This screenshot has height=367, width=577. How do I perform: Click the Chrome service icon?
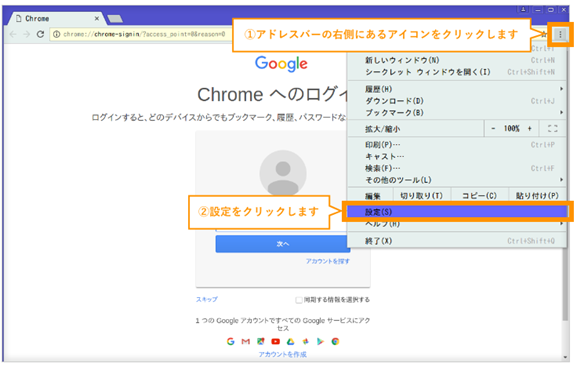[x=335, y=342]
